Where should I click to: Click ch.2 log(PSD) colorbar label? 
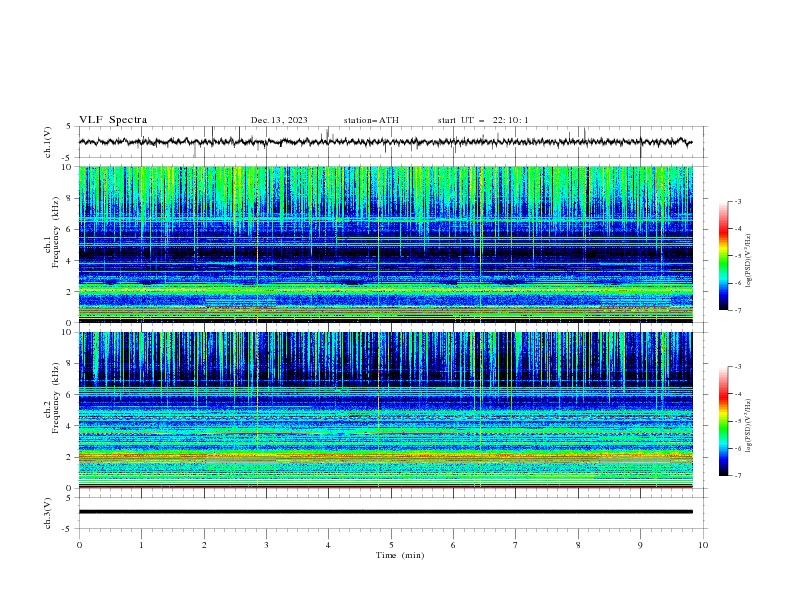(x=749, y=425)
